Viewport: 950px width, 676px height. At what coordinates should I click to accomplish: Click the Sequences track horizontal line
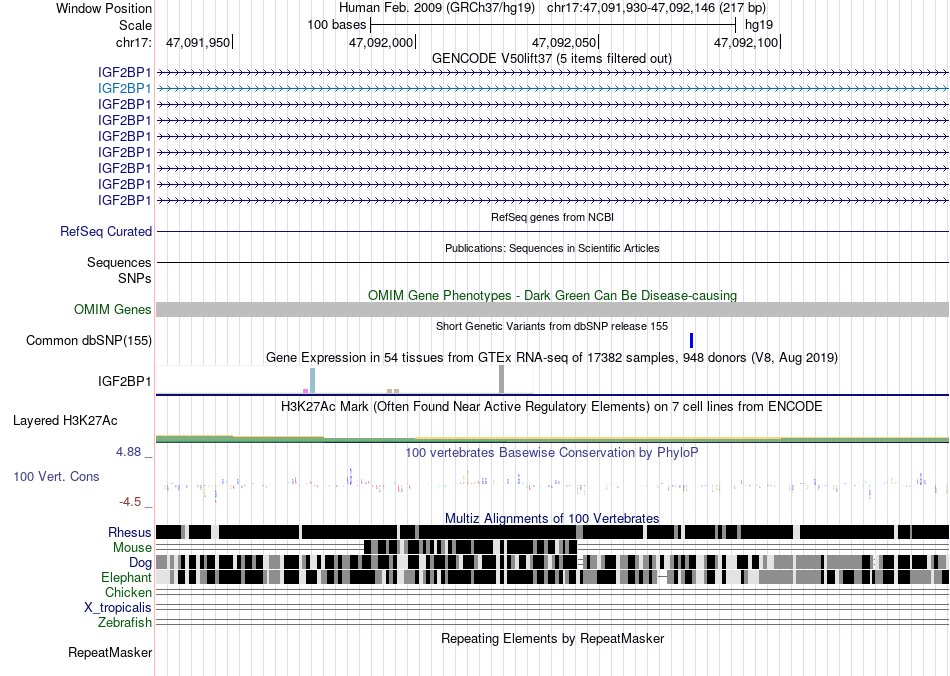pyautogui.click(x=553, y=262)
